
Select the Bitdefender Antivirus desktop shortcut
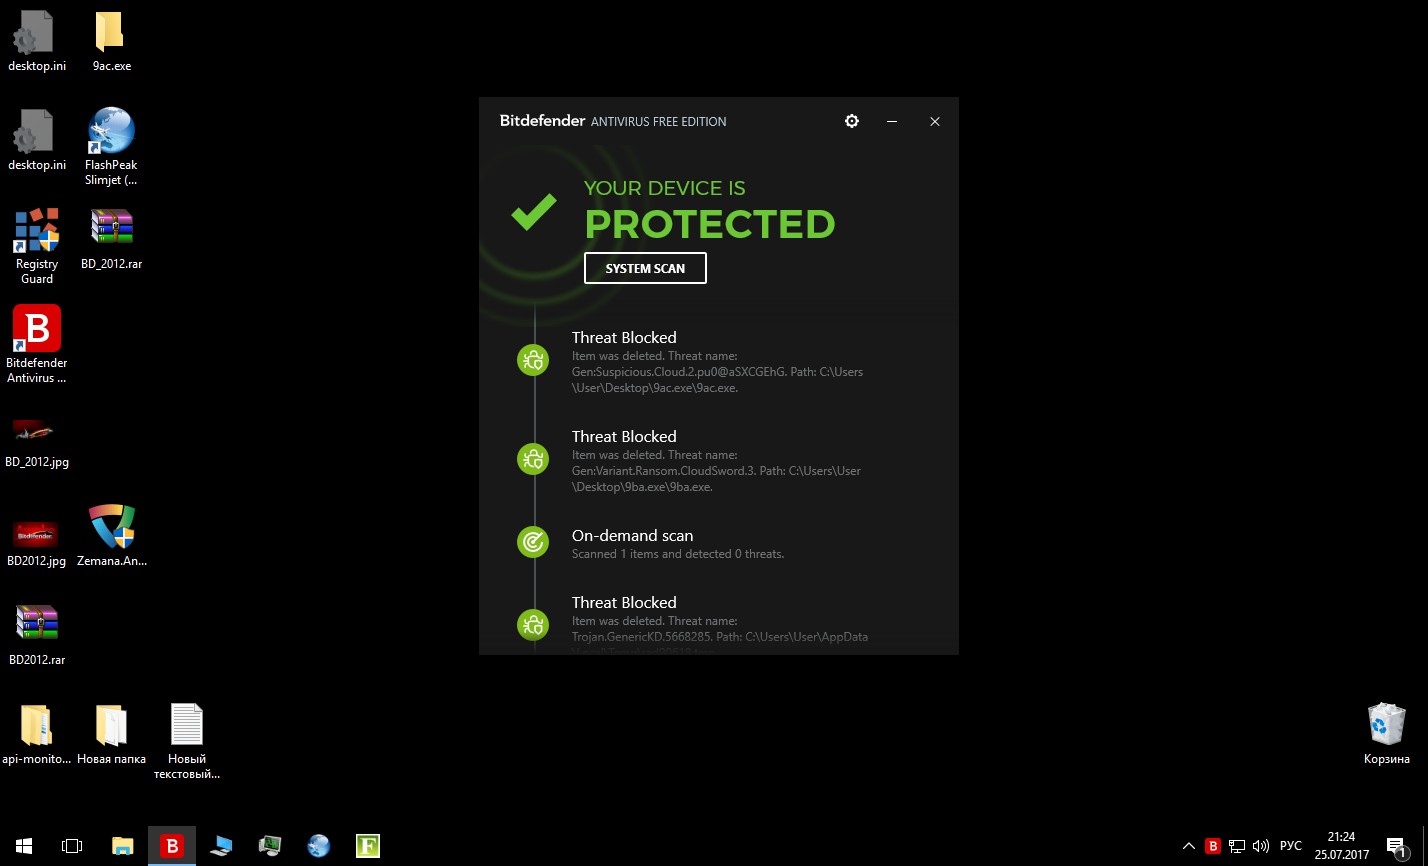point(37,345)
